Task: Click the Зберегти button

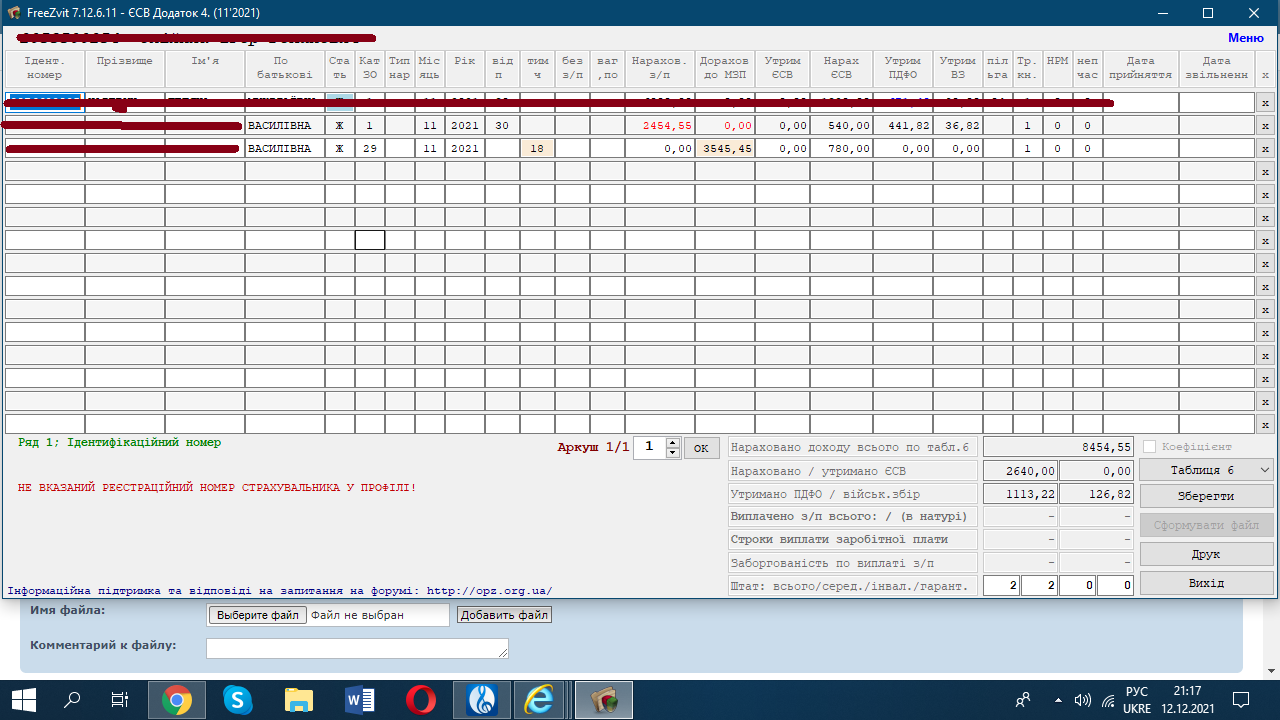Action: [1207, 496]
